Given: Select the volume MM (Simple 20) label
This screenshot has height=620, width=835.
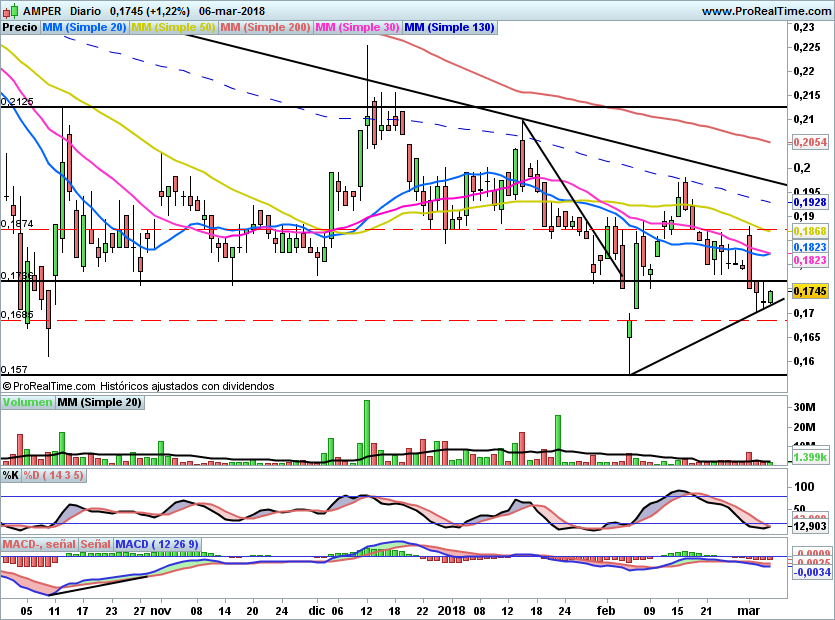Looking at the screenshot, I should (99, 402).
